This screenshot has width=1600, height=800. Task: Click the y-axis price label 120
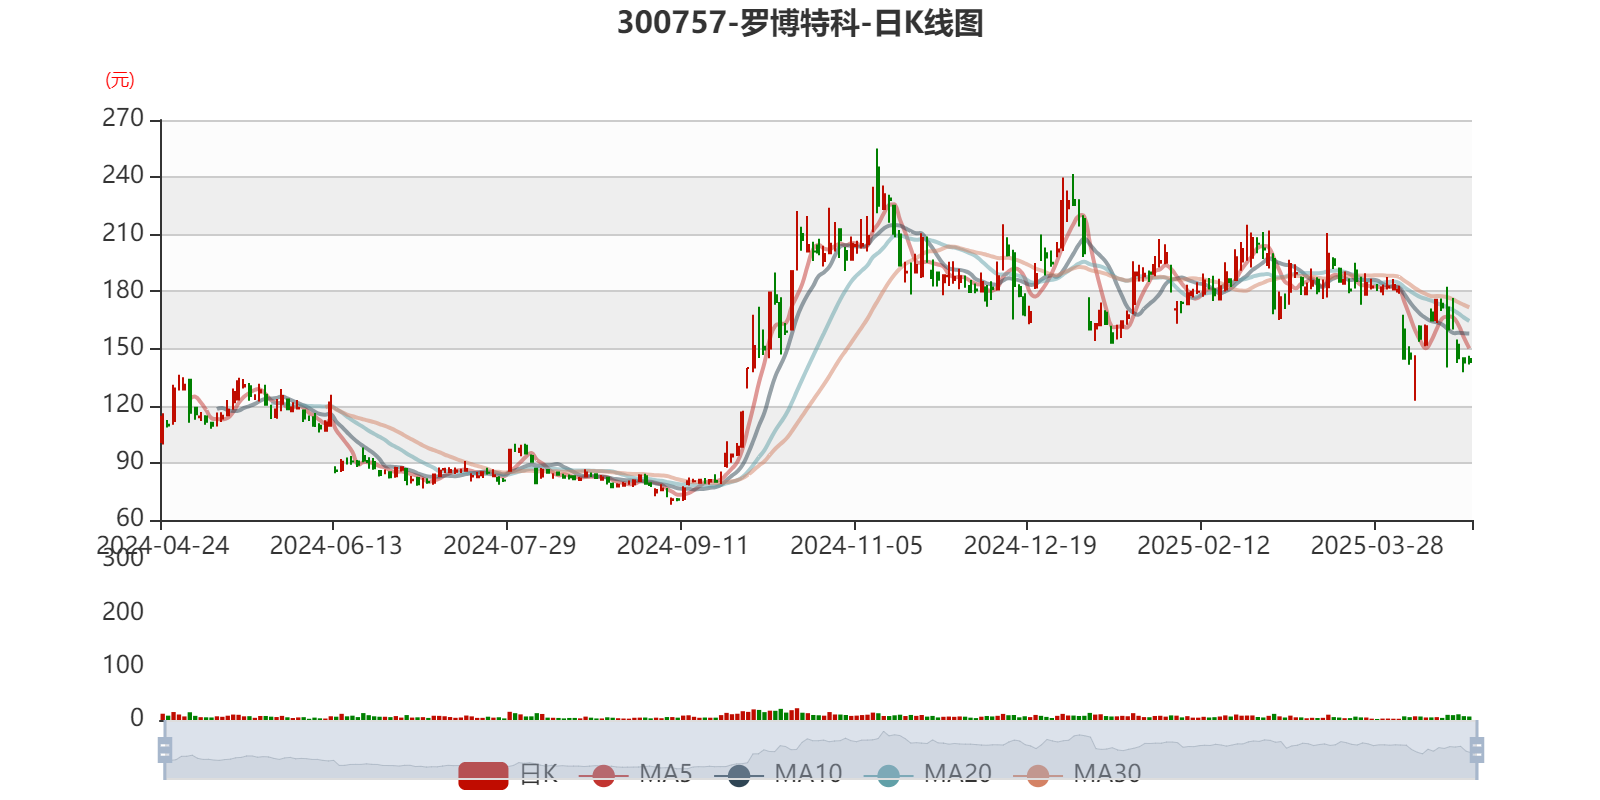[x=123, y=404]
